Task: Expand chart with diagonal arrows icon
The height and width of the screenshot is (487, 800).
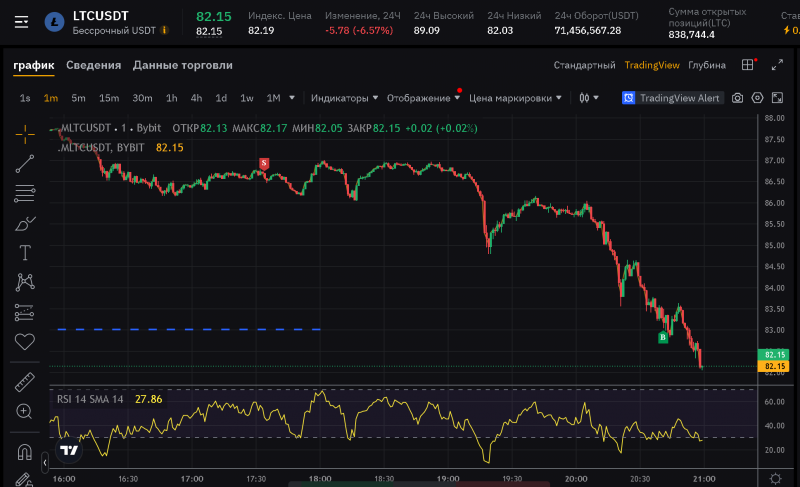Action: click(777, 65)
